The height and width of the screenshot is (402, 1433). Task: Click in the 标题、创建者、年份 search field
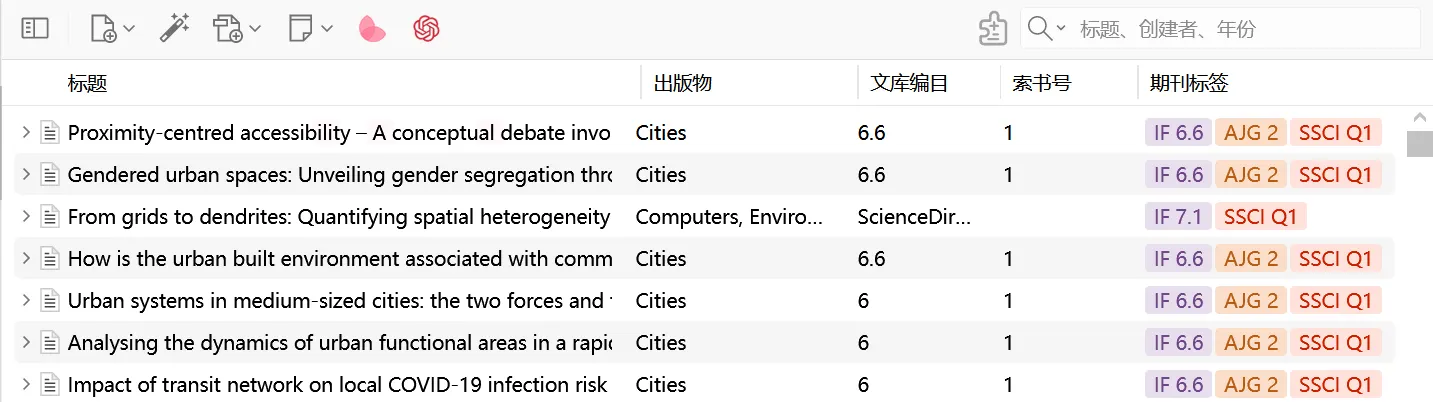[1240, 29]
